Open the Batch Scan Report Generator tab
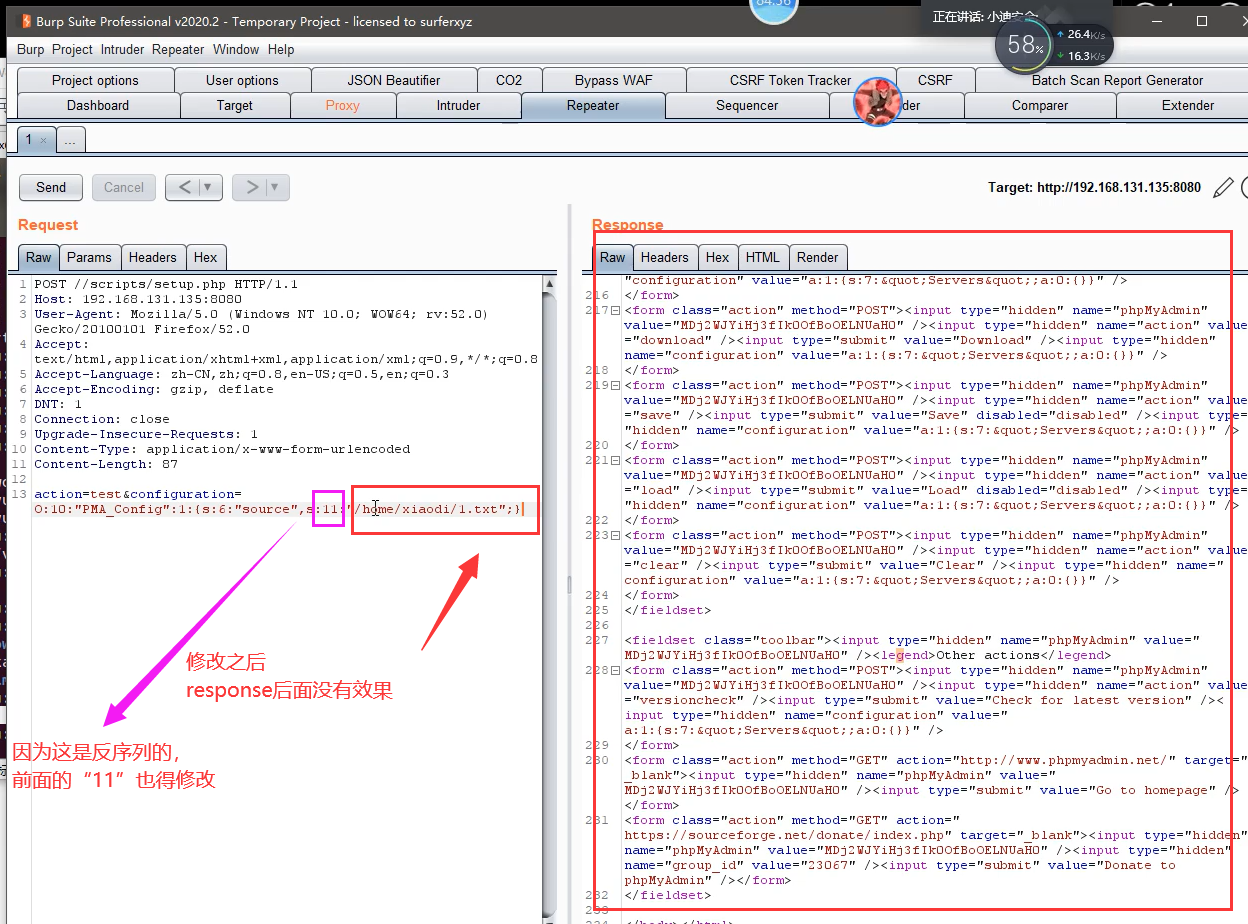1248x924 pixels. [x=1117, y=80]
